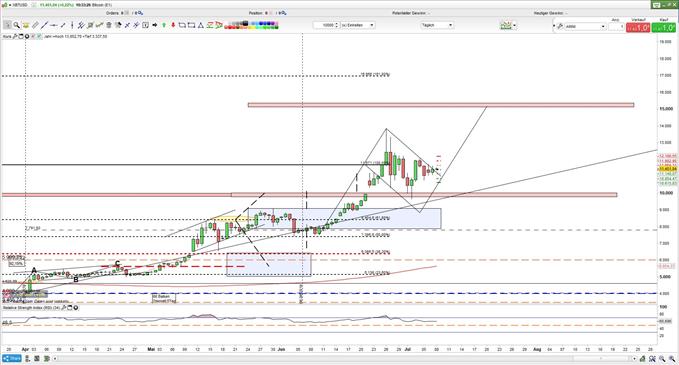The image size is (679, 365).
Task: Add a green up arrow marker
Action: (164, 25)
